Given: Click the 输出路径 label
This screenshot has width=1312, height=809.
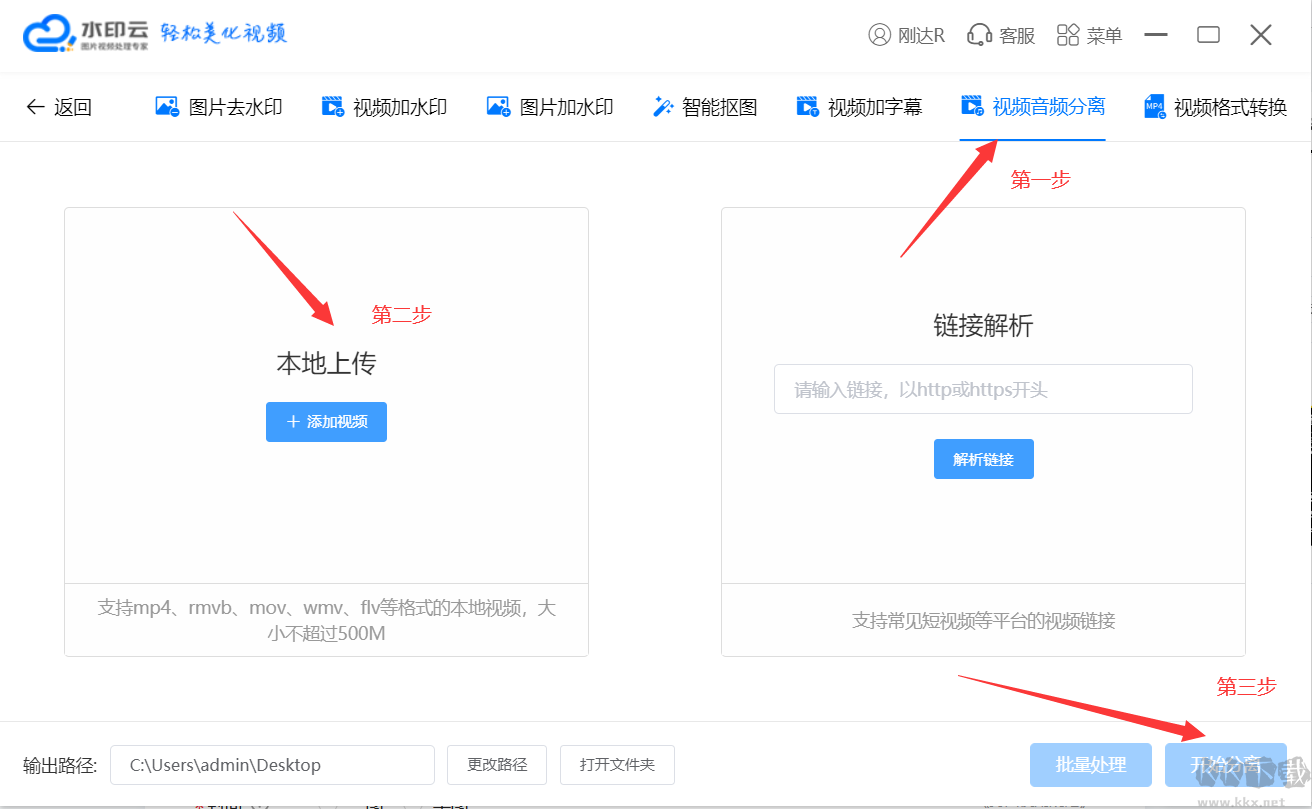Looking at the screenshot, I should pyautogui.click(x=60, y=766).
